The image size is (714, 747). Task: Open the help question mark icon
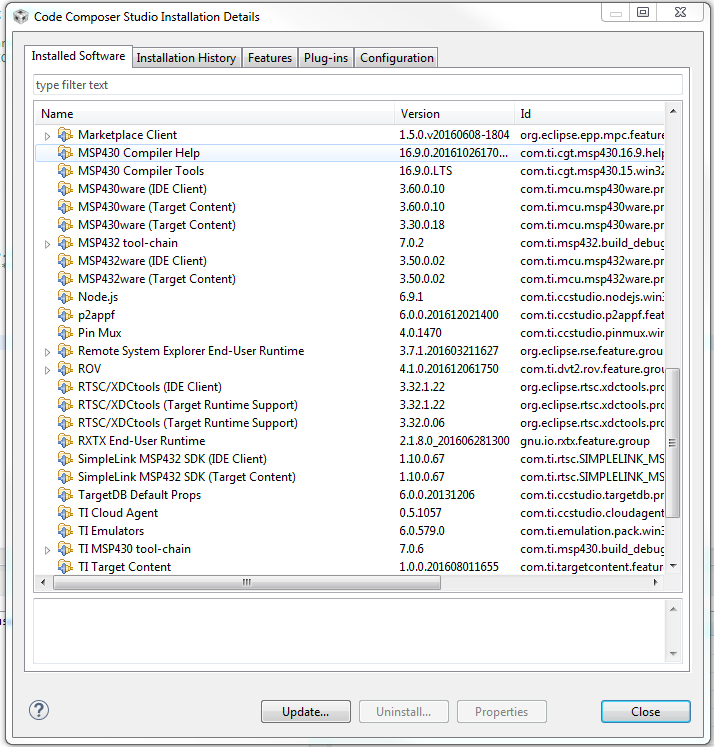coord(39,710)
